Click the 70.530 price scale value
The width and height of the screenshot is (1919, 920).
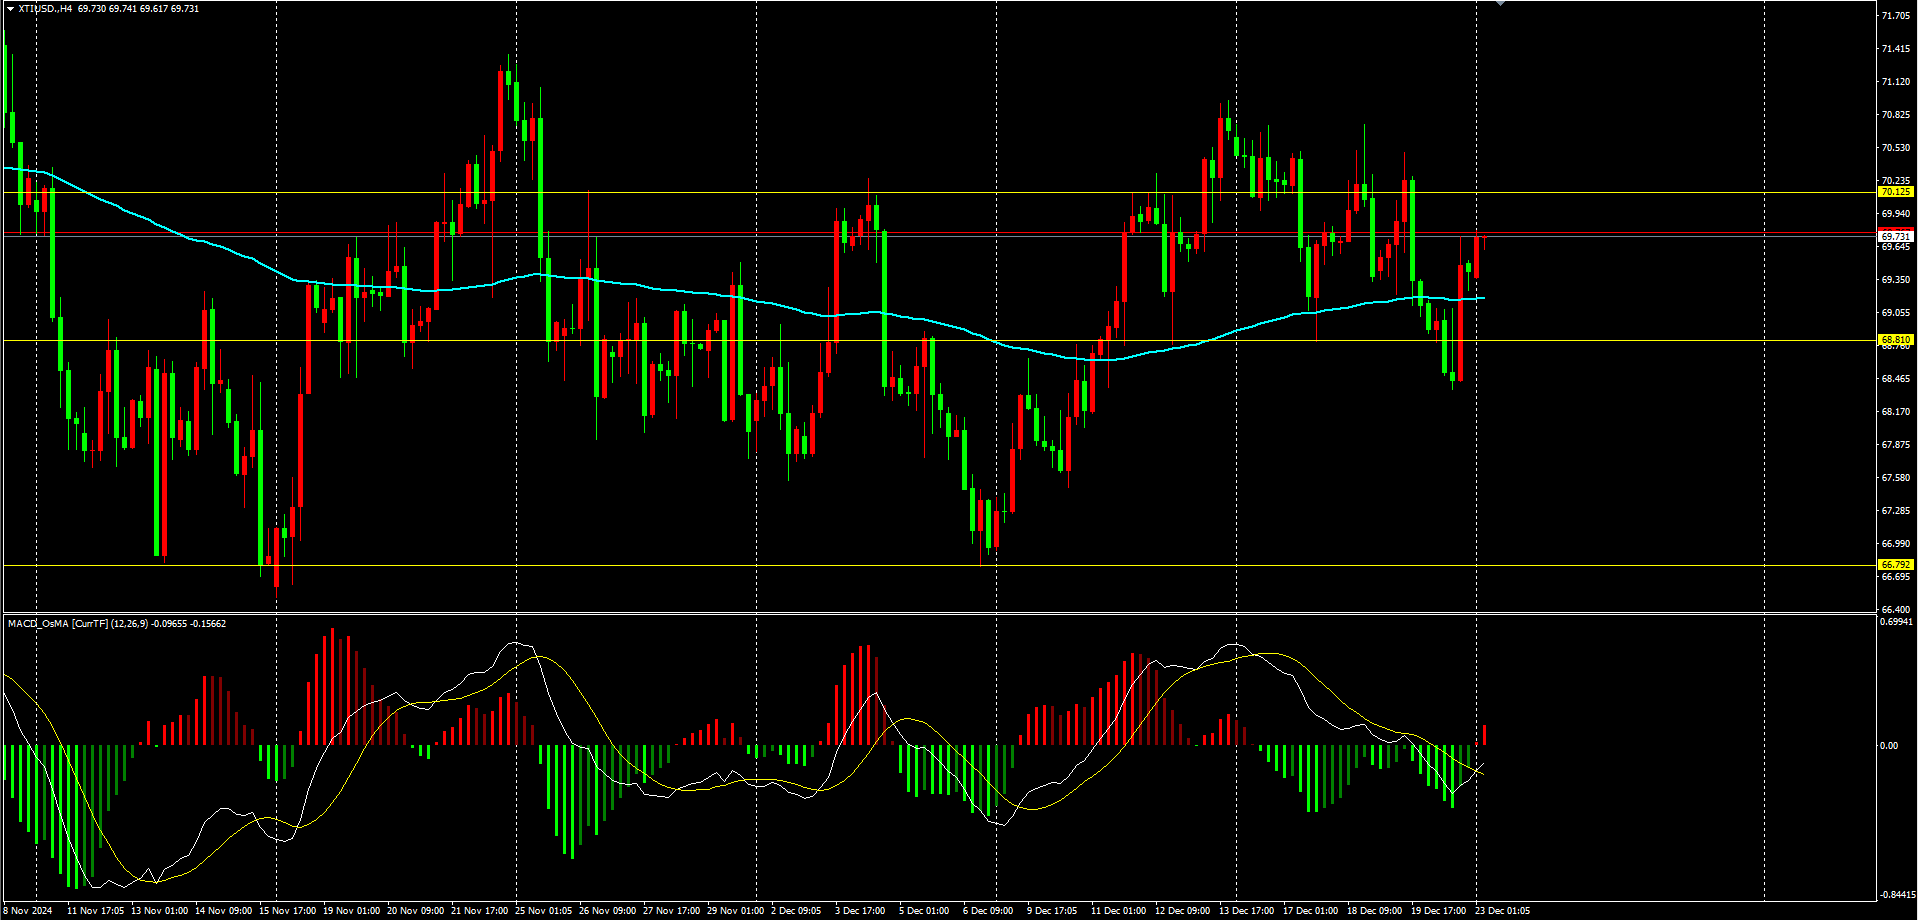tap(1896, 148)
